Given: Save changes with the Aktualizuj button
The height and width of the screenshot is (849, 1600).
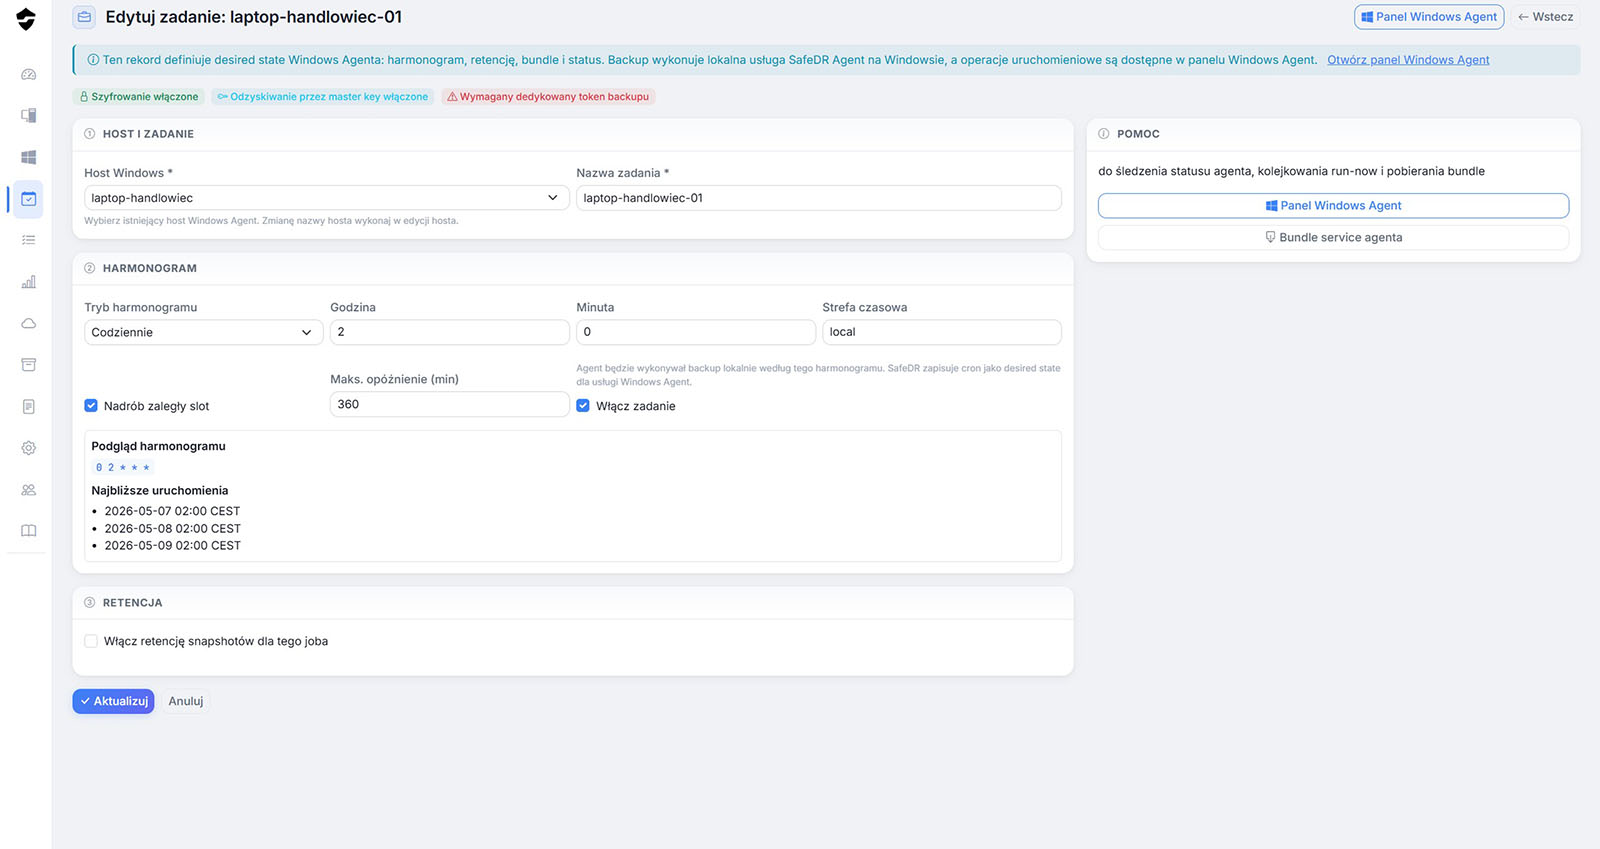Looking at the screenshot, I should point(113,702).
